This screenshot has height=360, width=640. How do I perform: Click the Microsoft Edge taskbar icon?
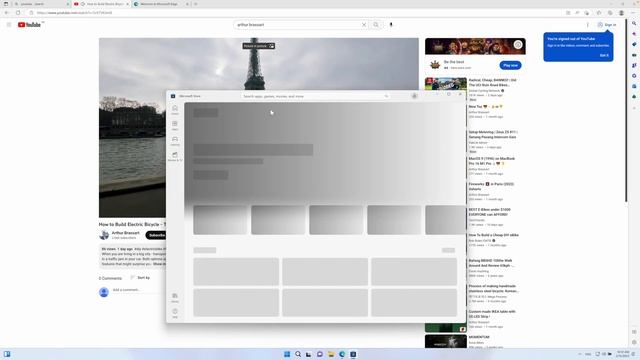click(x=342, y=354)
